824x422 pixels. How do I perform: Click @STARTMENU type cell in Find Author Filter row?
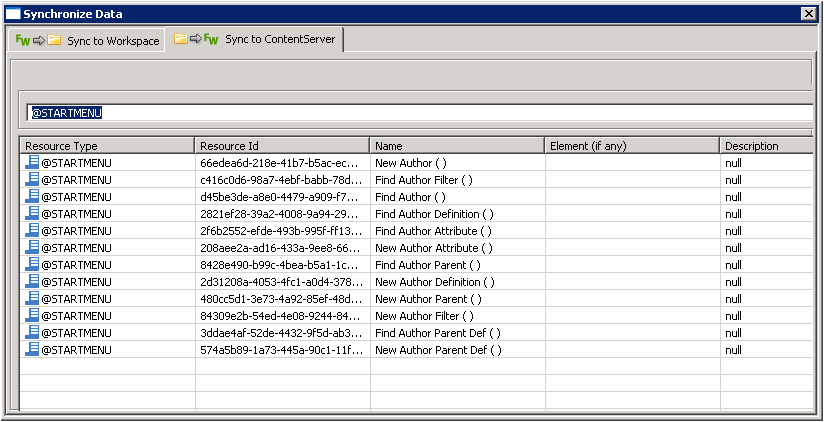coord(76,180)
